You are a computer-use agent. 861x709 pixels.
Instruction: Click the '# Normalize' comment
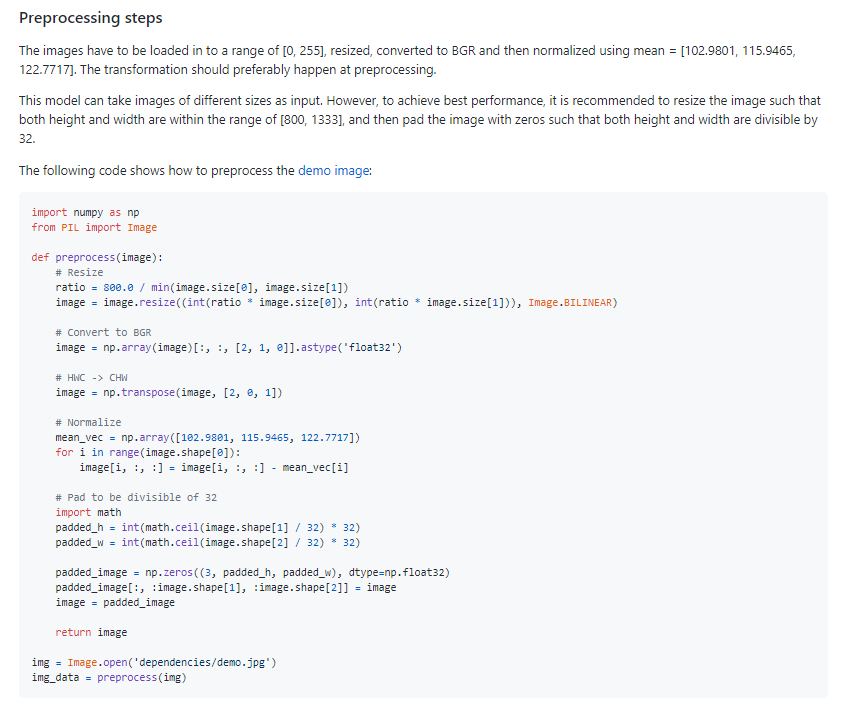88,422
